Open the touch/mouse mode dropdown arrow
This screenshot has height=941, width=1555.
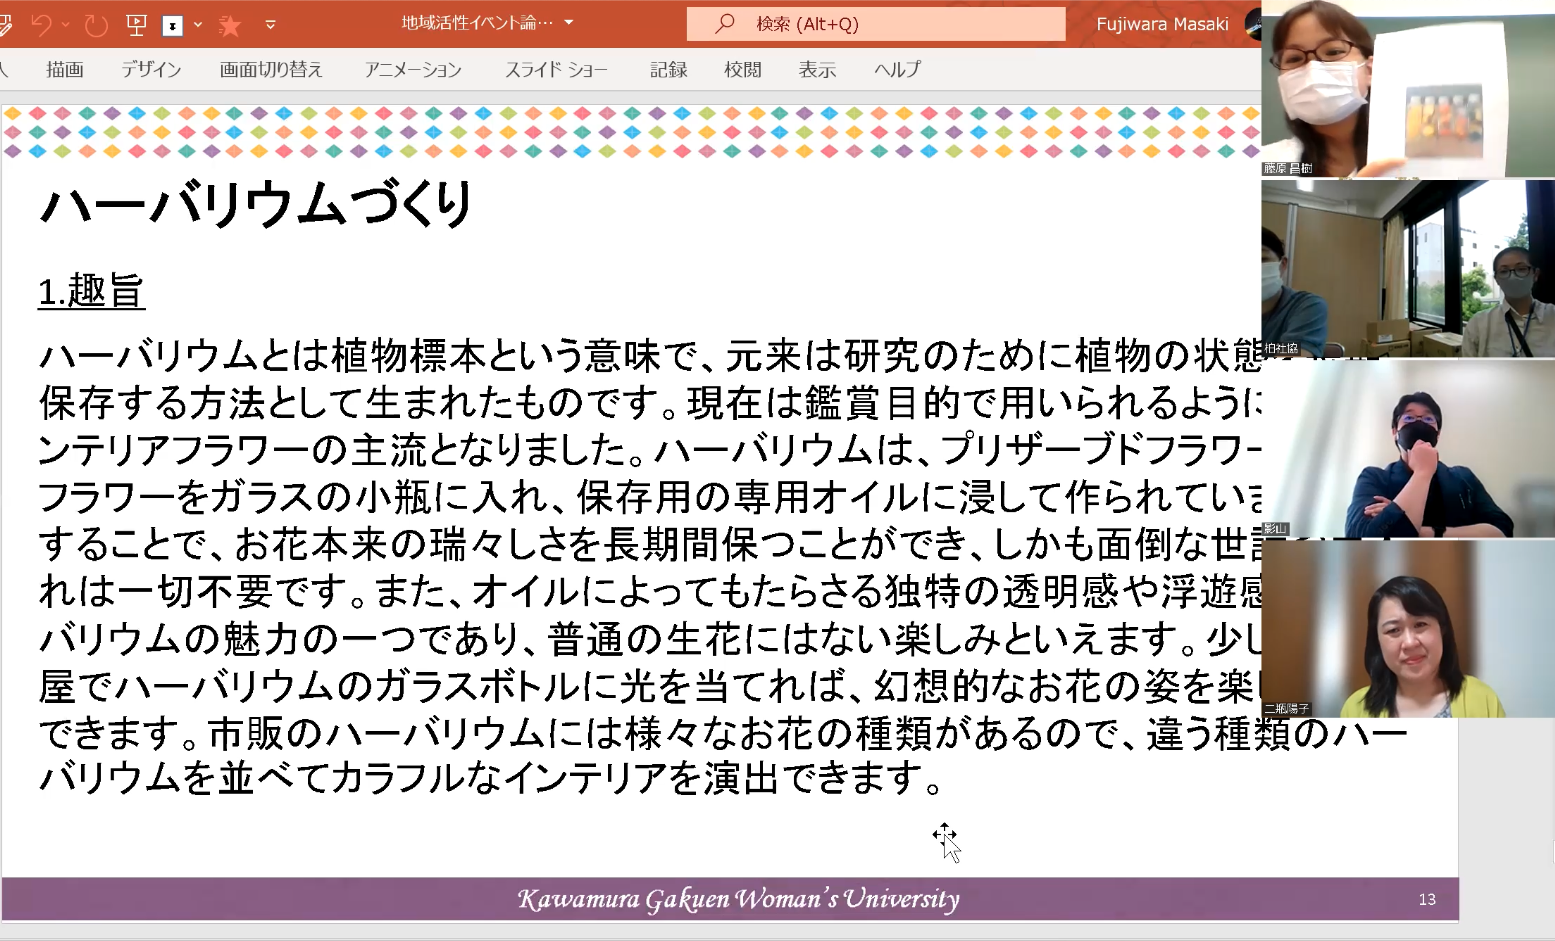[198, 25]
